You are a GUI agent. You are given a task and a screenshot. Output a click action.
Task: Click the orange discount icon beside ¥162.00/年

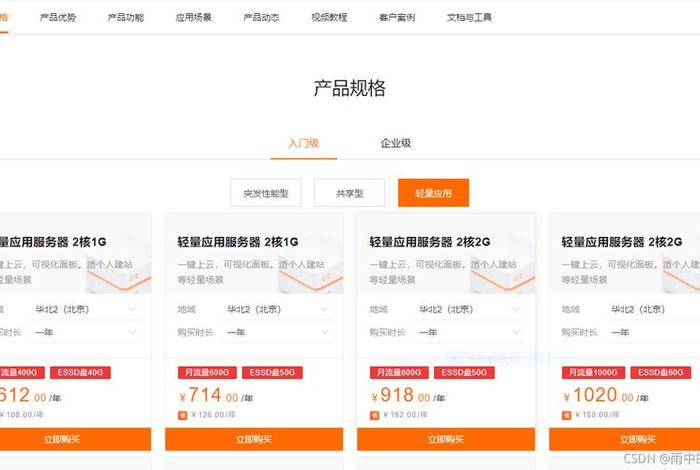[375, 416]
